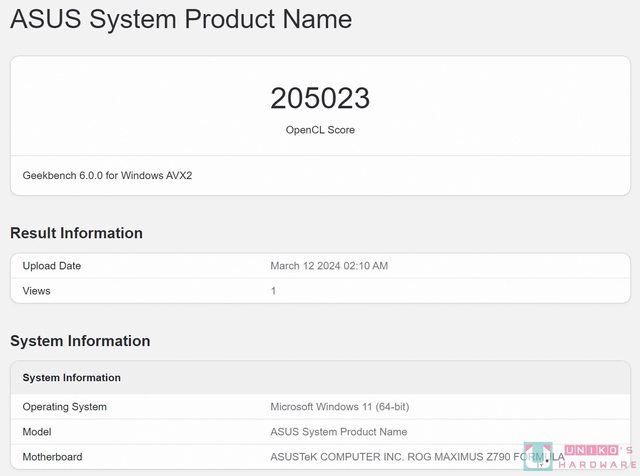
Task: Click the OpenCL Score label
Action: pyautogui.click(x=320, y=130)
